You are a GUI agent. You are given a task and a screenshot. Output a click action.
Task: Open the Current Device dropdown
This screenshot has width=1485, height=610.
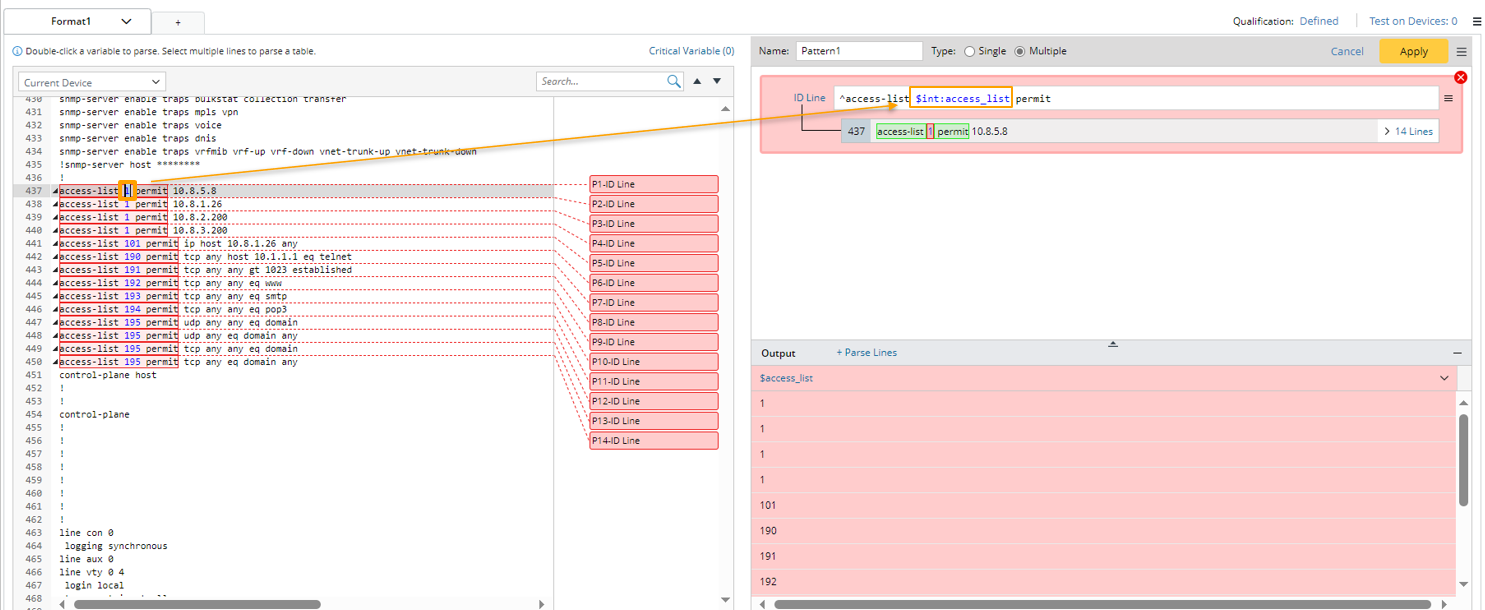91,82
